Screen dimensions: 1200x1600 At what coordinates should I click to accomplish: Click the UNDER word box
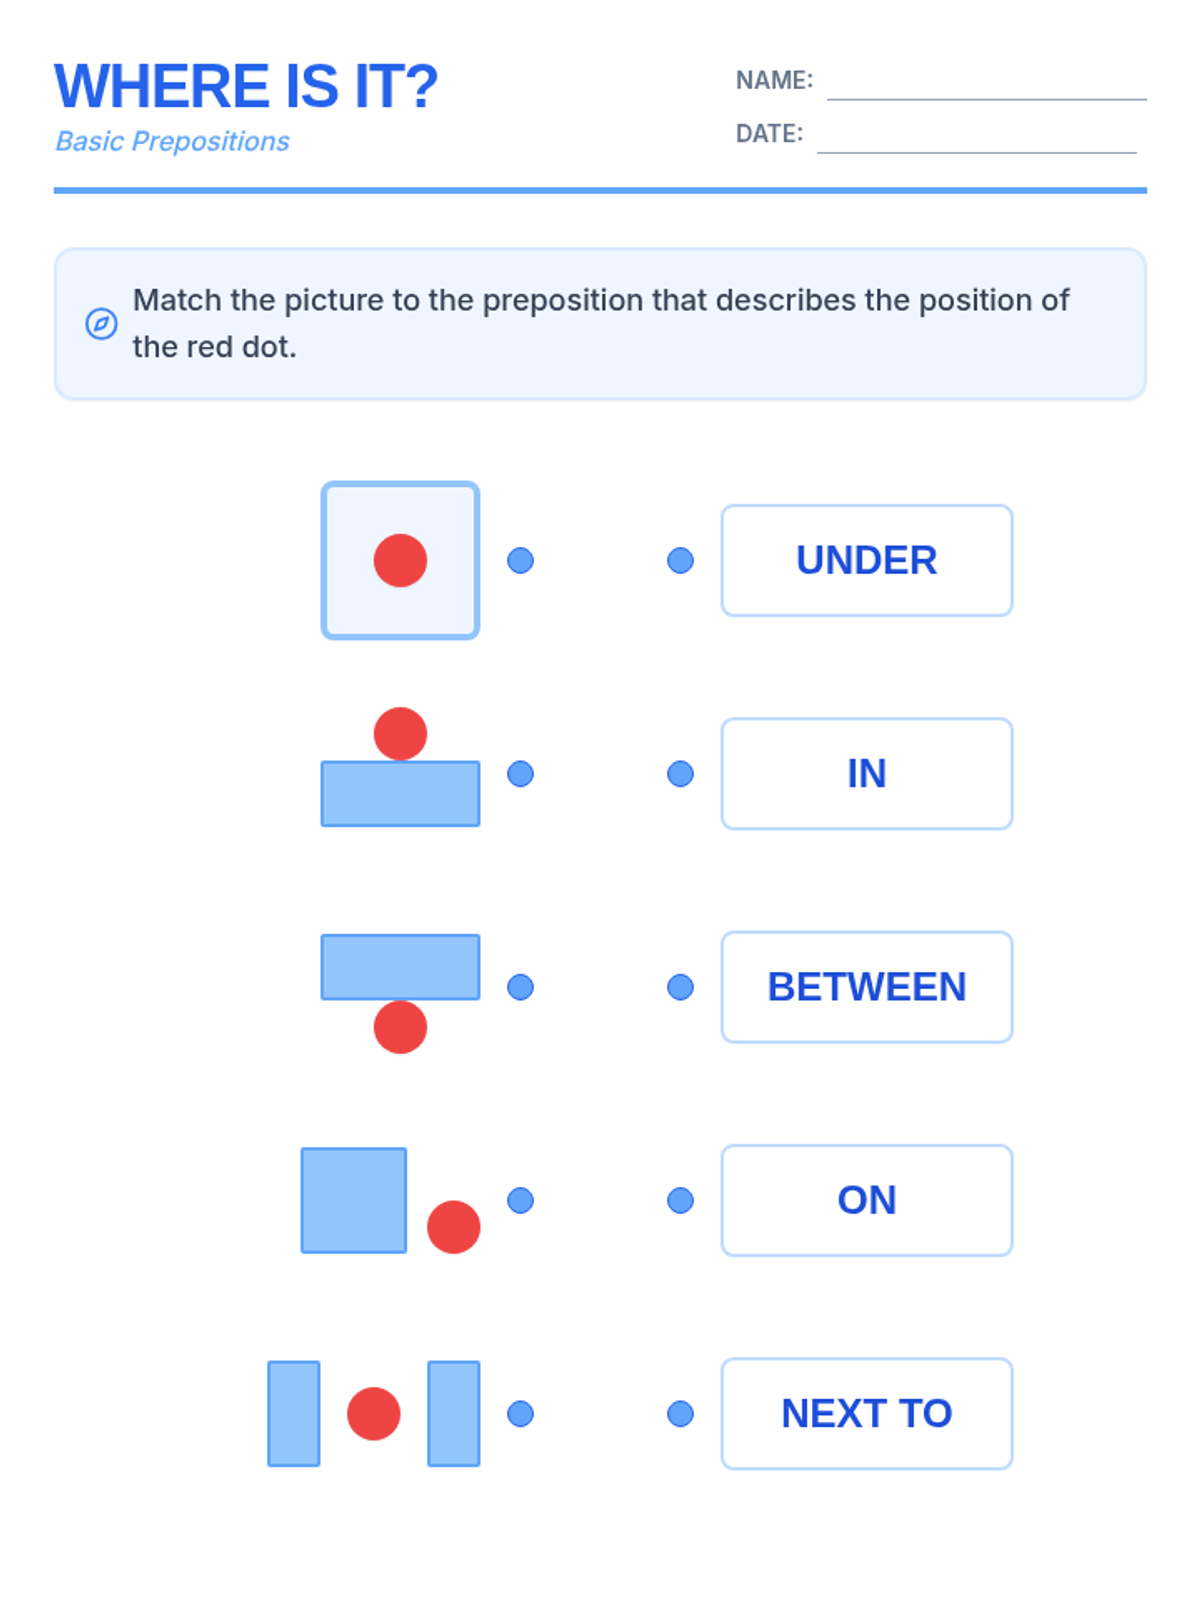click(867, 560)
